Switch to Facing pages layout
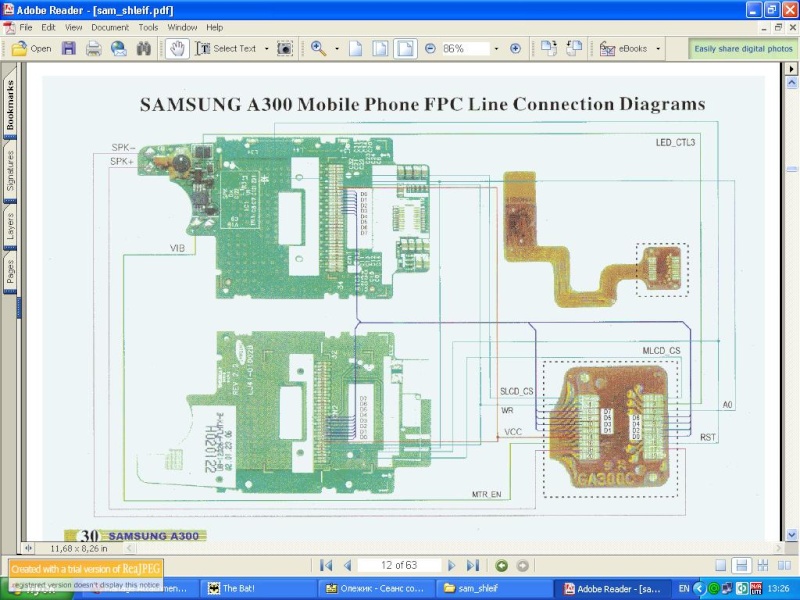The height and width of the screenshot is (600, 800). [784, 565]
